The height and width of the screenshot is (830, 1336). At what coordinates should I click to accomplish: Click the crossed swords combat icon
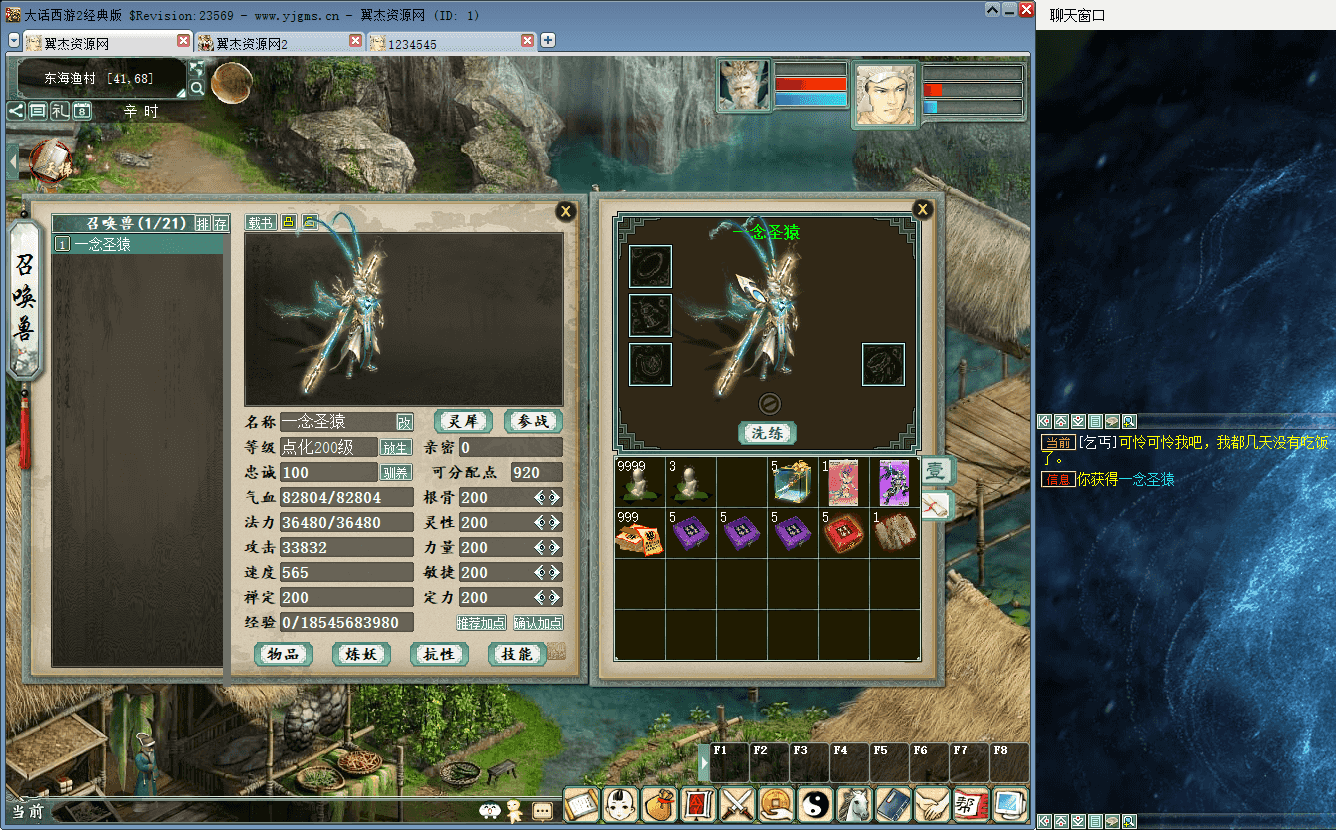coord(737,804)
